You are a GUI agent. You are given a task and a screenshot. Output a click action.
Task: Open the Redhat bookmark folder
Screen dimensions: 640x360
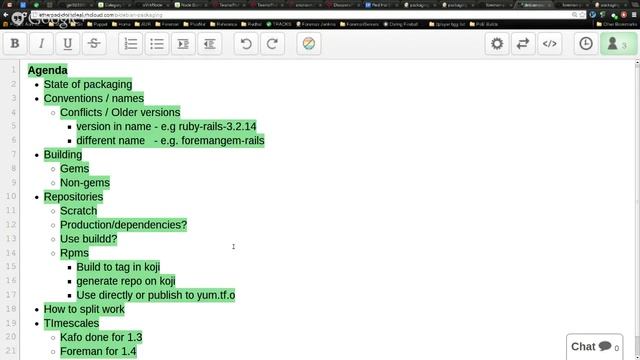(251, 24)
